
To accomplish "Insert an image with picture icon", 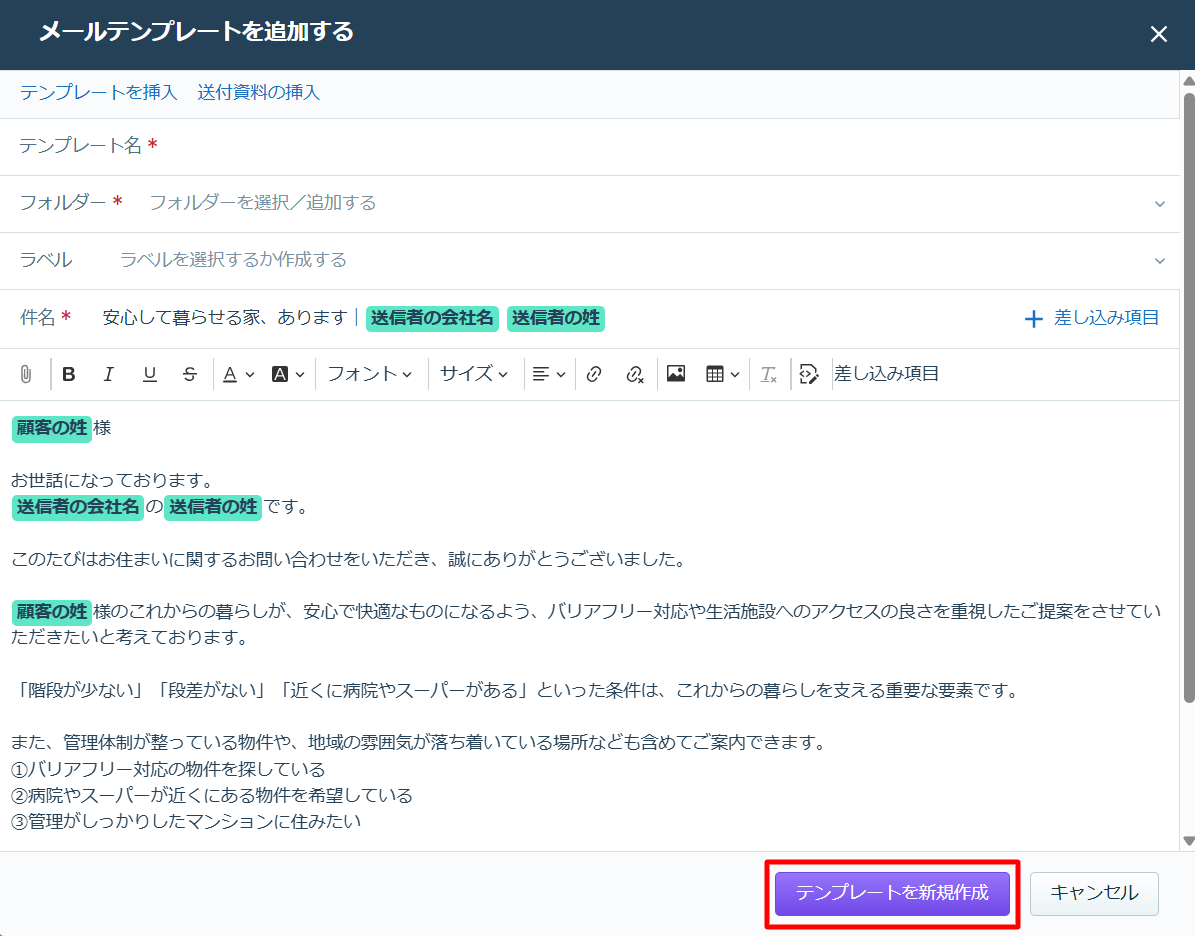I will tap(676, 373).
